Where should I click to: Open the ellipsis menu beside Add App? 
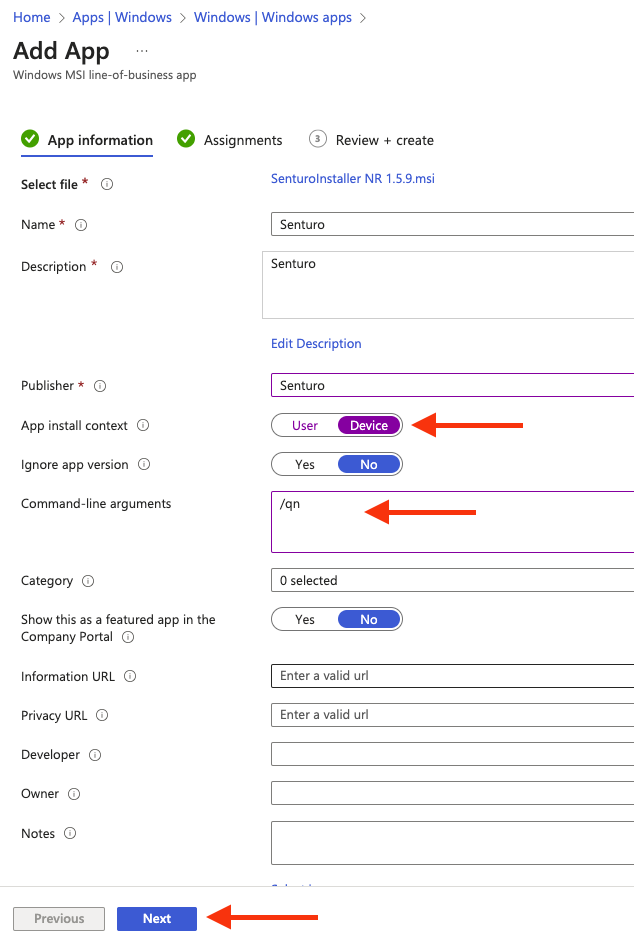pyautogui.click(x=142, y=52)
